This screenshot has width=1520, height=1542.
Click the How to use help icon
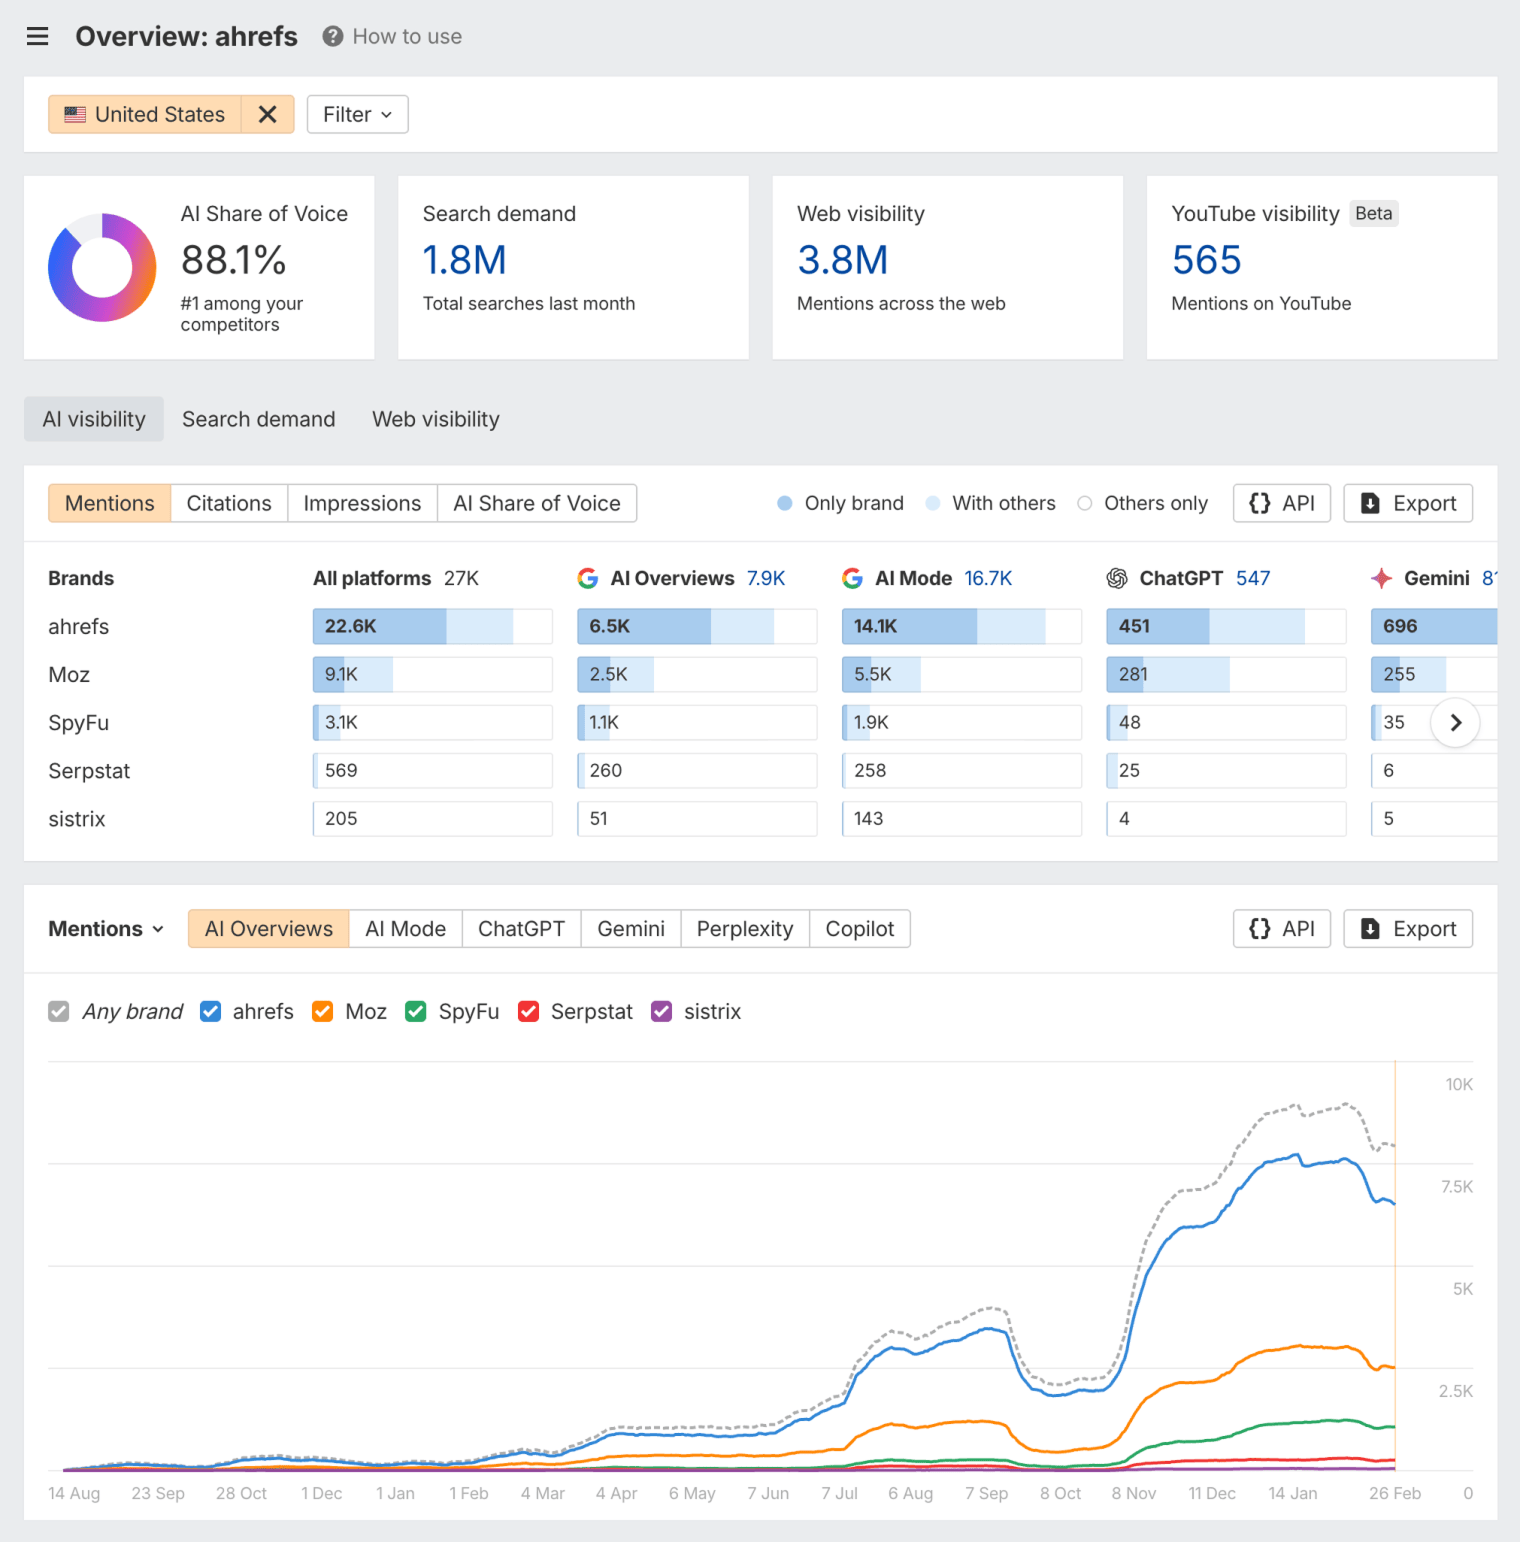pos(331,36)
